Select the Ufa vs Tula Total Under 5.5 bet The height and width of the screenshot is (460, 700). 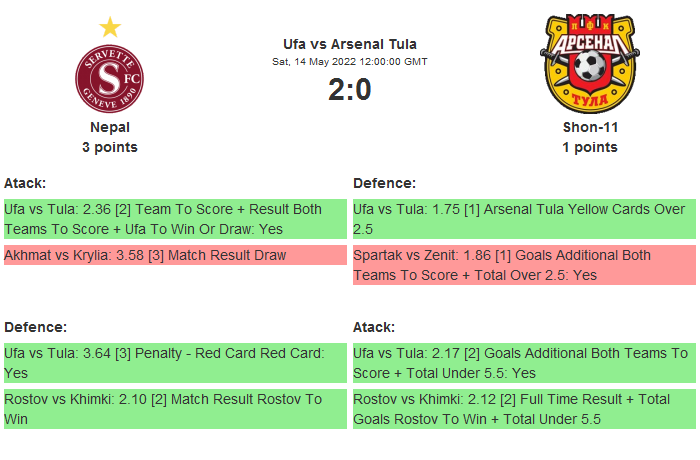[x=524, y=363]
